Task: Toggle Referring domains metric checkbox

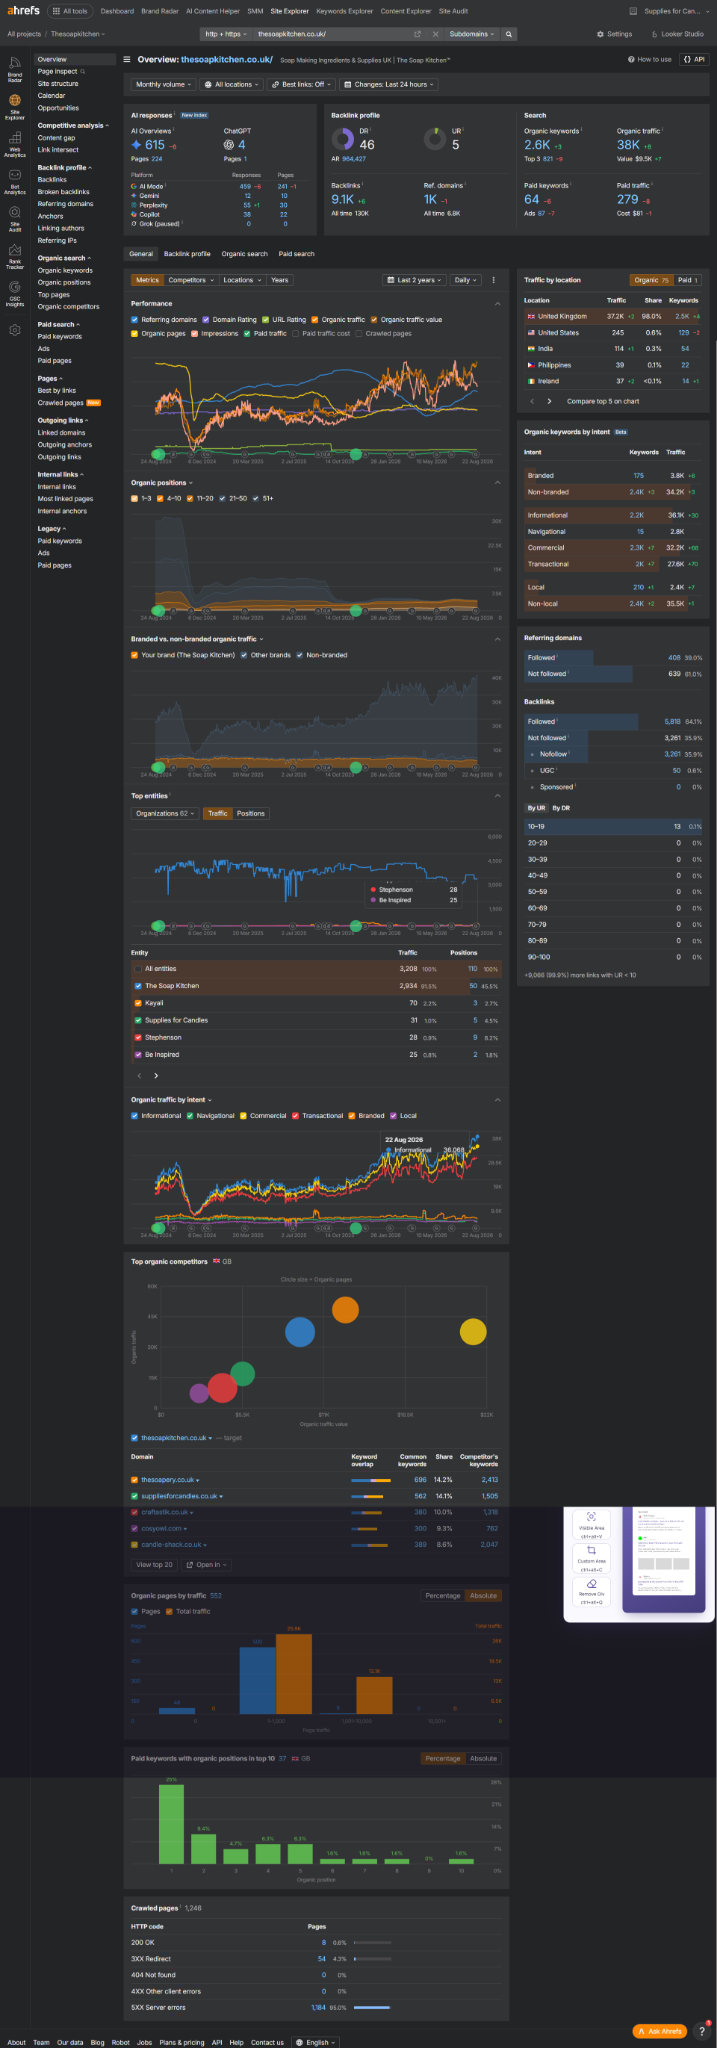Action: click(x=135, y=320)
